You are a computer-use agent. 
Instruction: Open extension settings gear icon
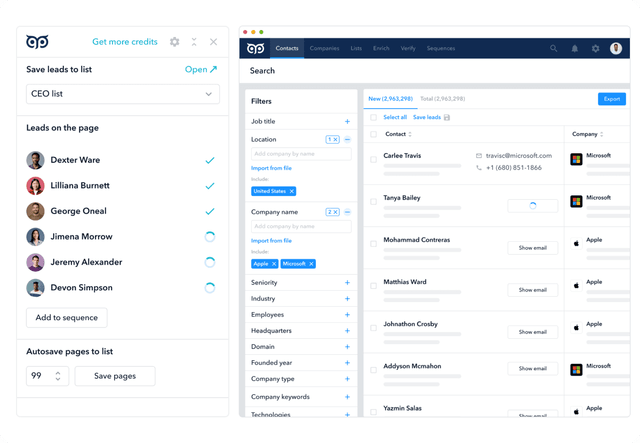point(175,42)
